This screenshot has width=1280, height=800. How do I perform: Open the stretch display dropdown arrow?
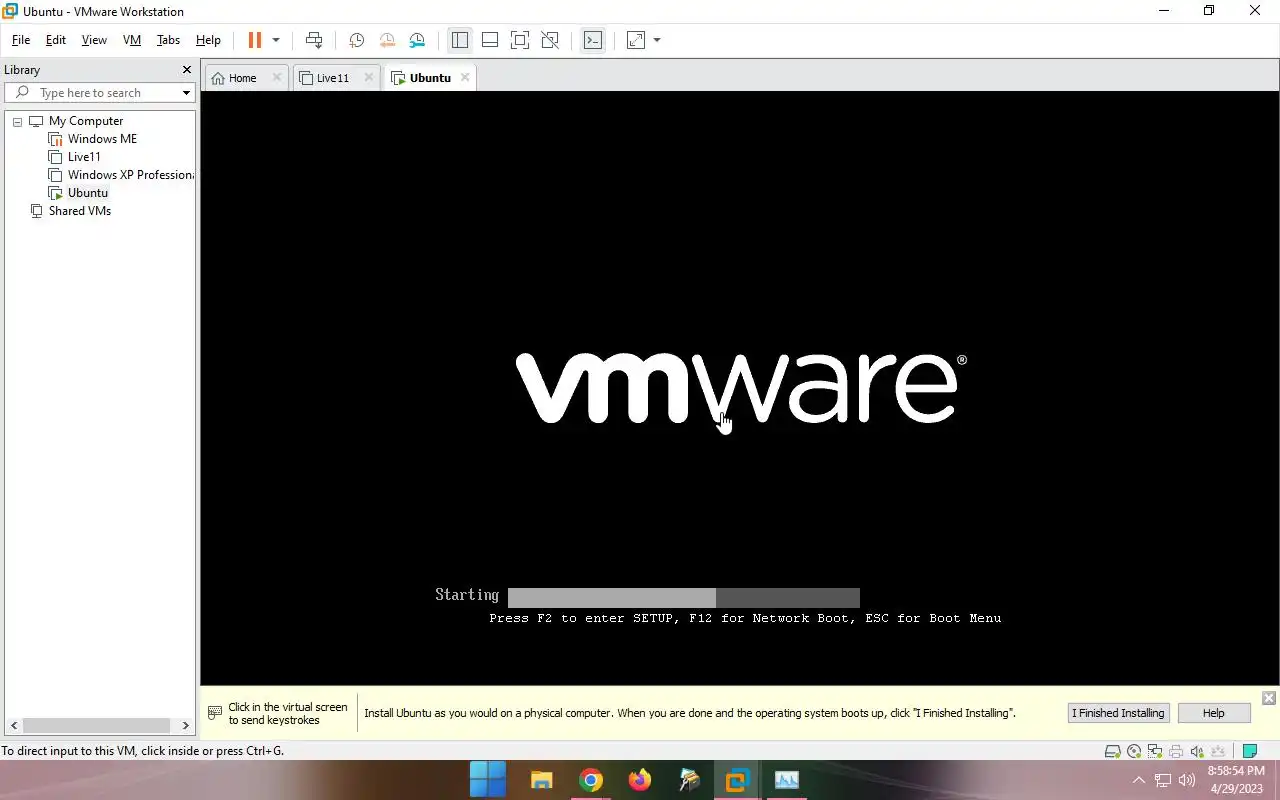pos(657,40)
